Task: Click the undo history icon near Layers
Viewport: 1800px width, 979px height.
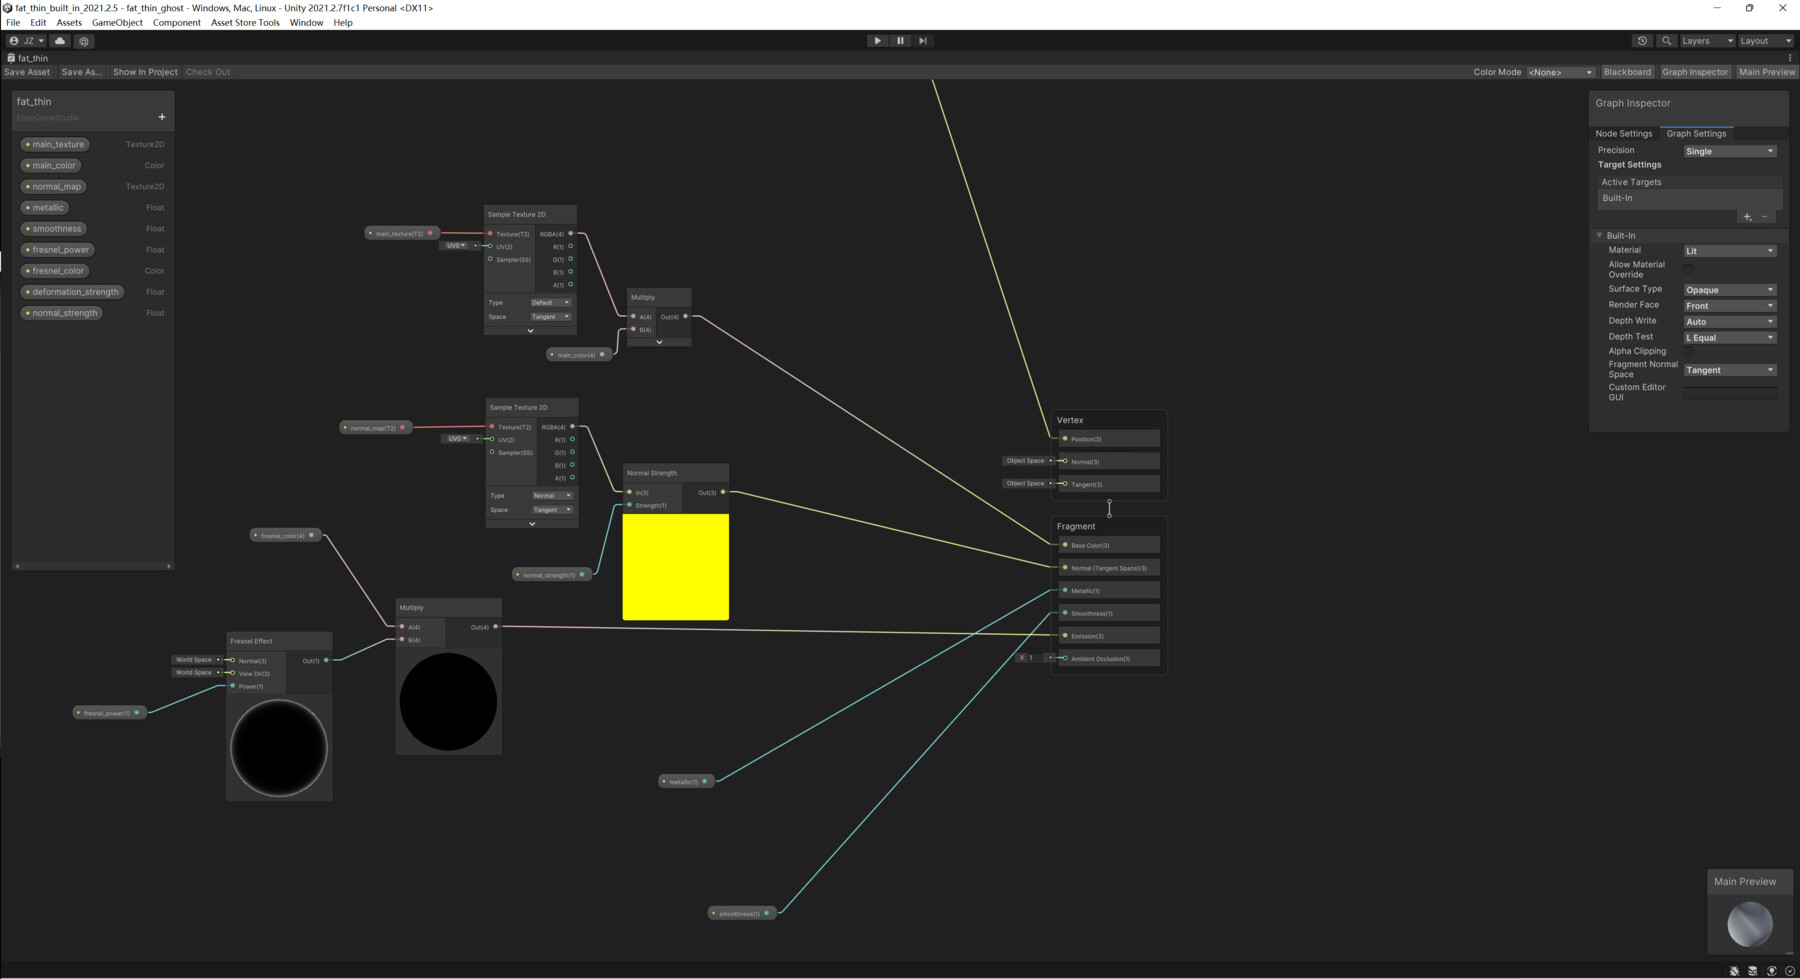Action: (x=1641, y=41)
